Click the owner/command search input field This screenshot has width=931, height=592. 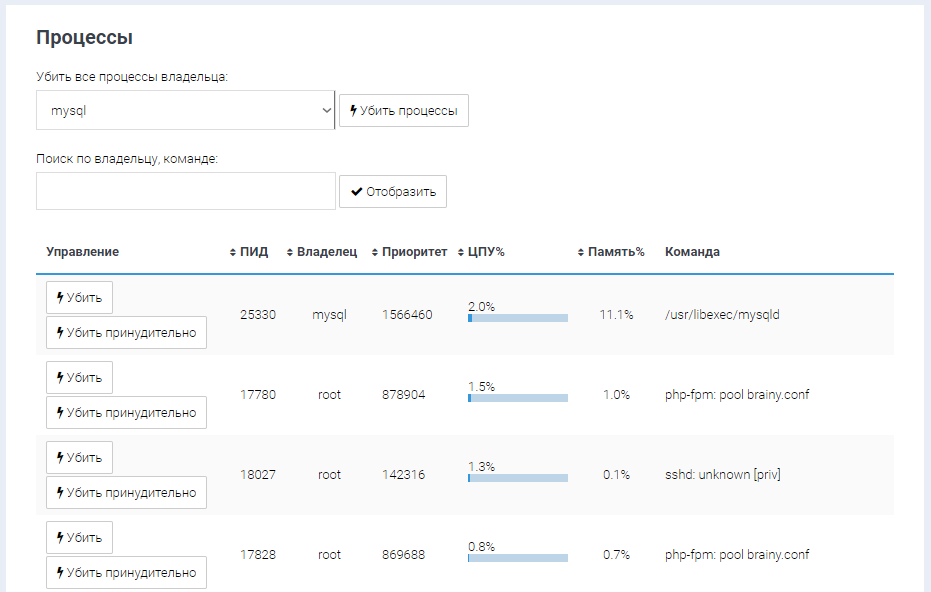(185, 191)
